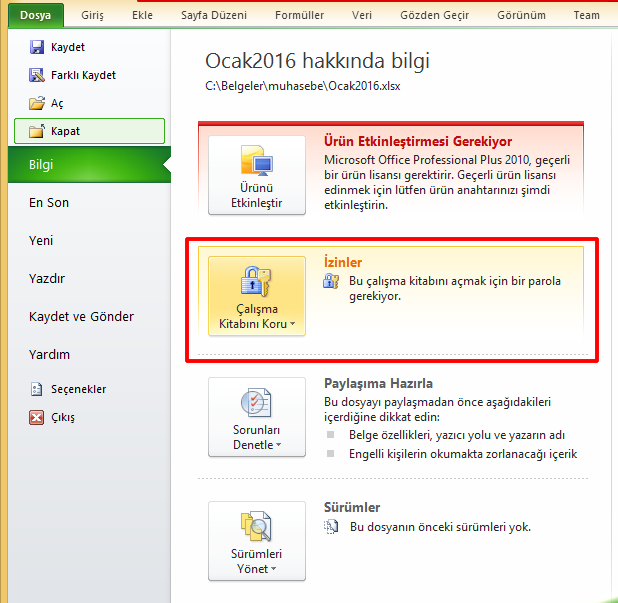Choose the Farklı Kaydet label

(x=83, y=75)
